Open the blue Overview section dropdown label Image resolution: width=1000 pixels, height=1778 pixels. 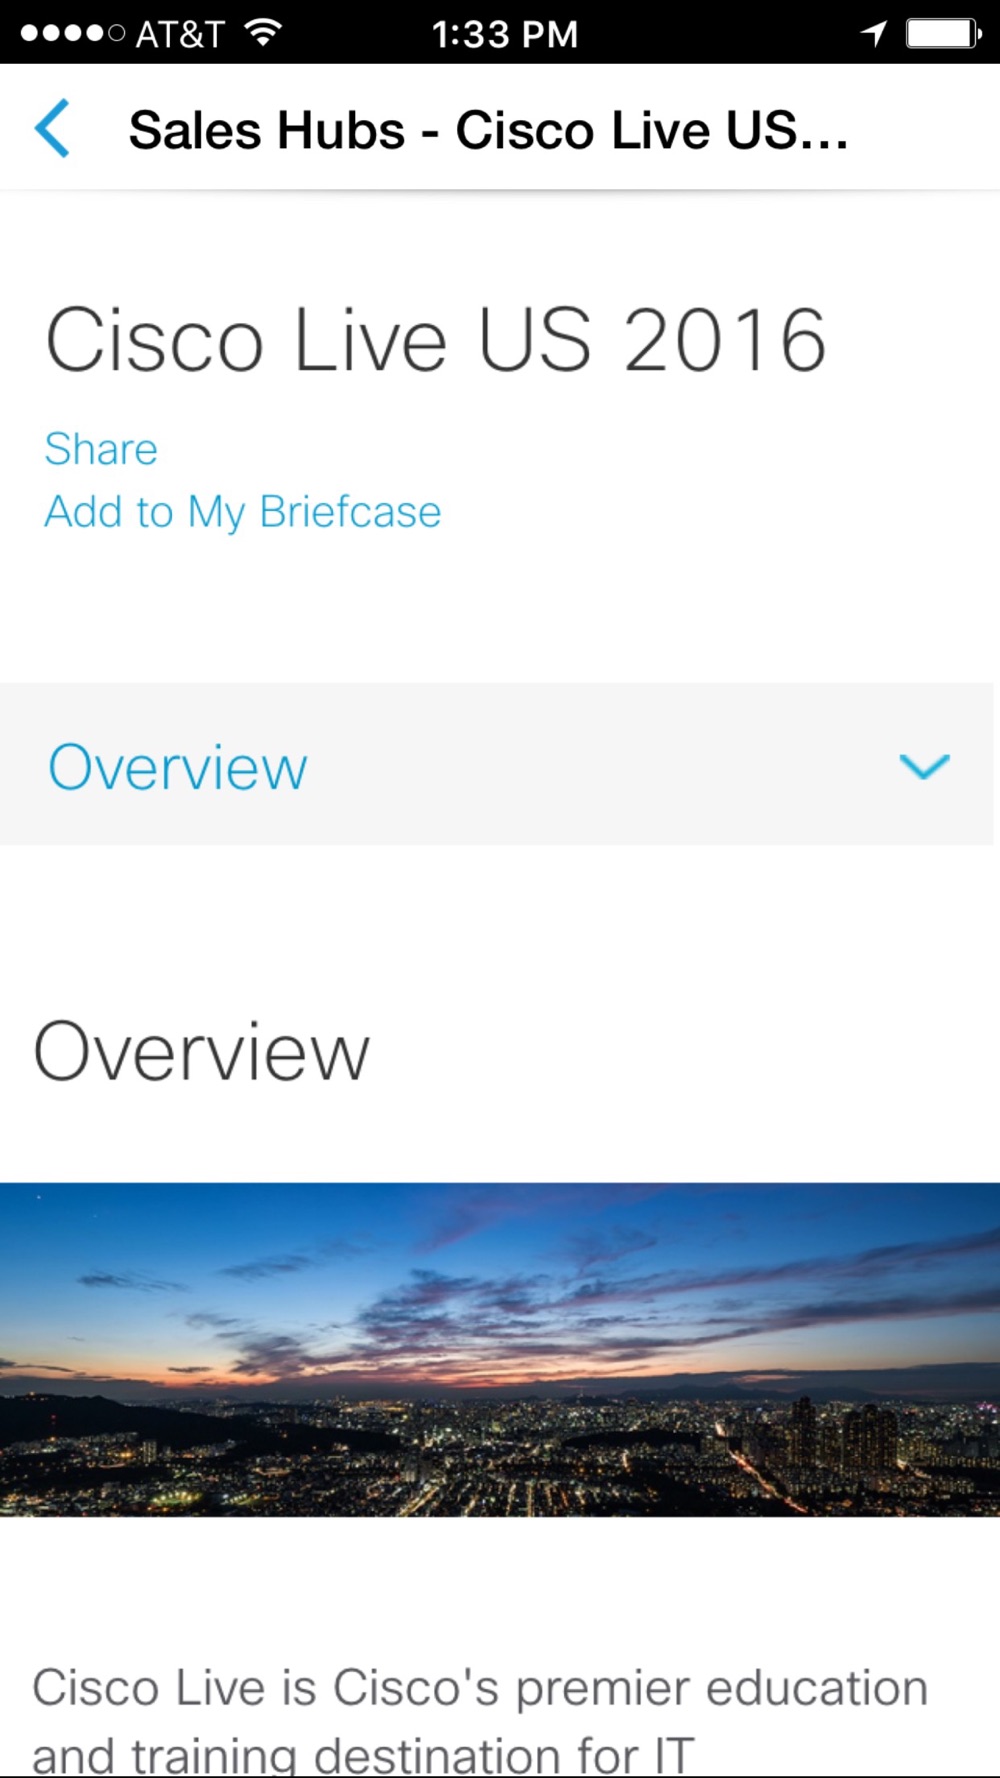[x=178, y=767]
